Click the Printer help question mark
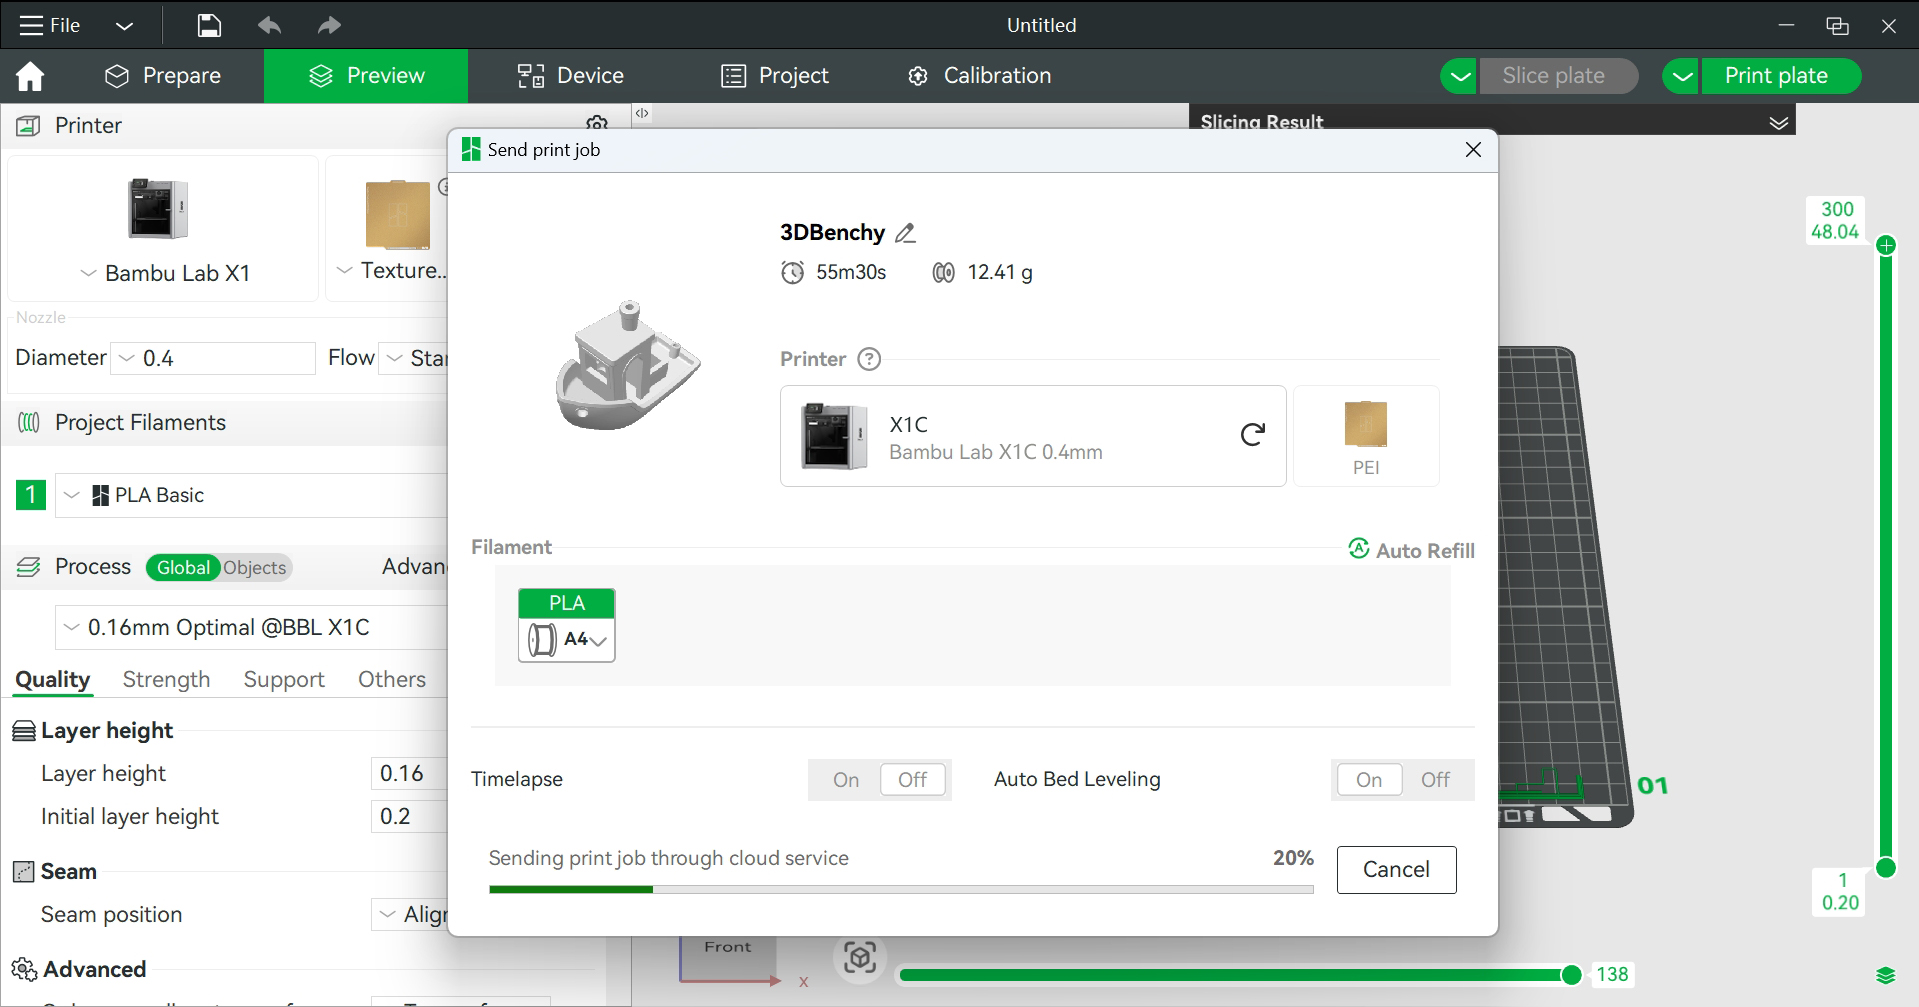 point(870,359)
